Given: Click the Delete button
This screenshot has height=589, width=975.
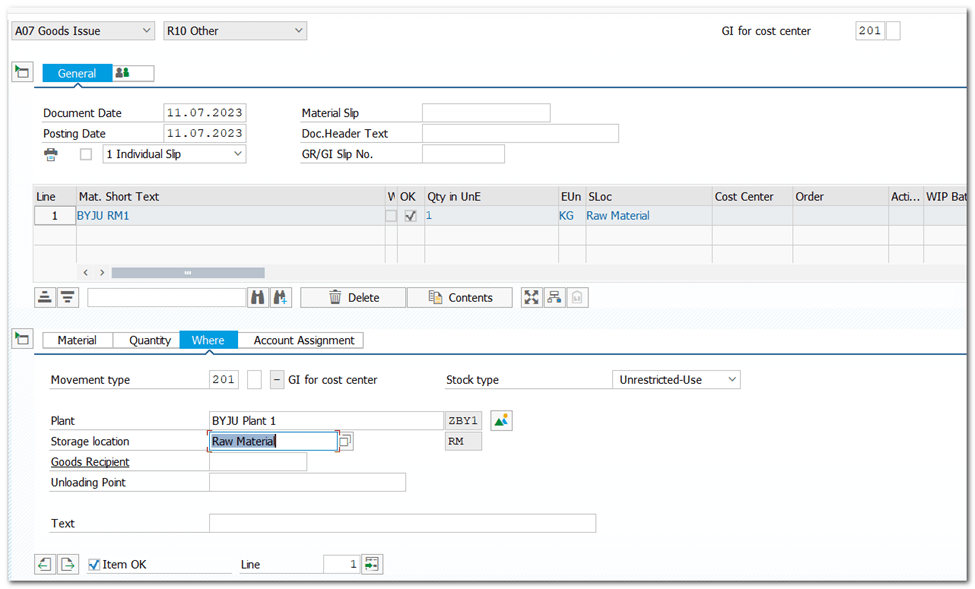Looking at the screenshot, I should coord(353,297).
